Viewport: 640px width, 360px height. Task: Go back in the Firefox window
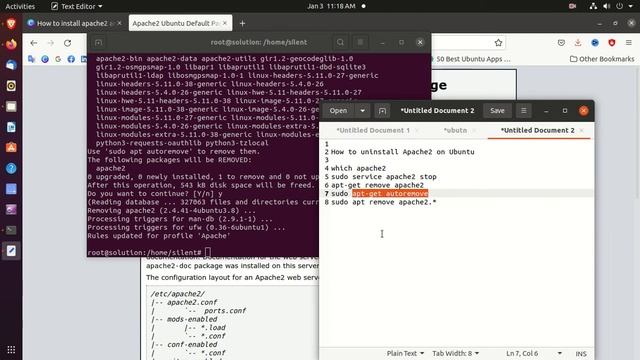33,43
